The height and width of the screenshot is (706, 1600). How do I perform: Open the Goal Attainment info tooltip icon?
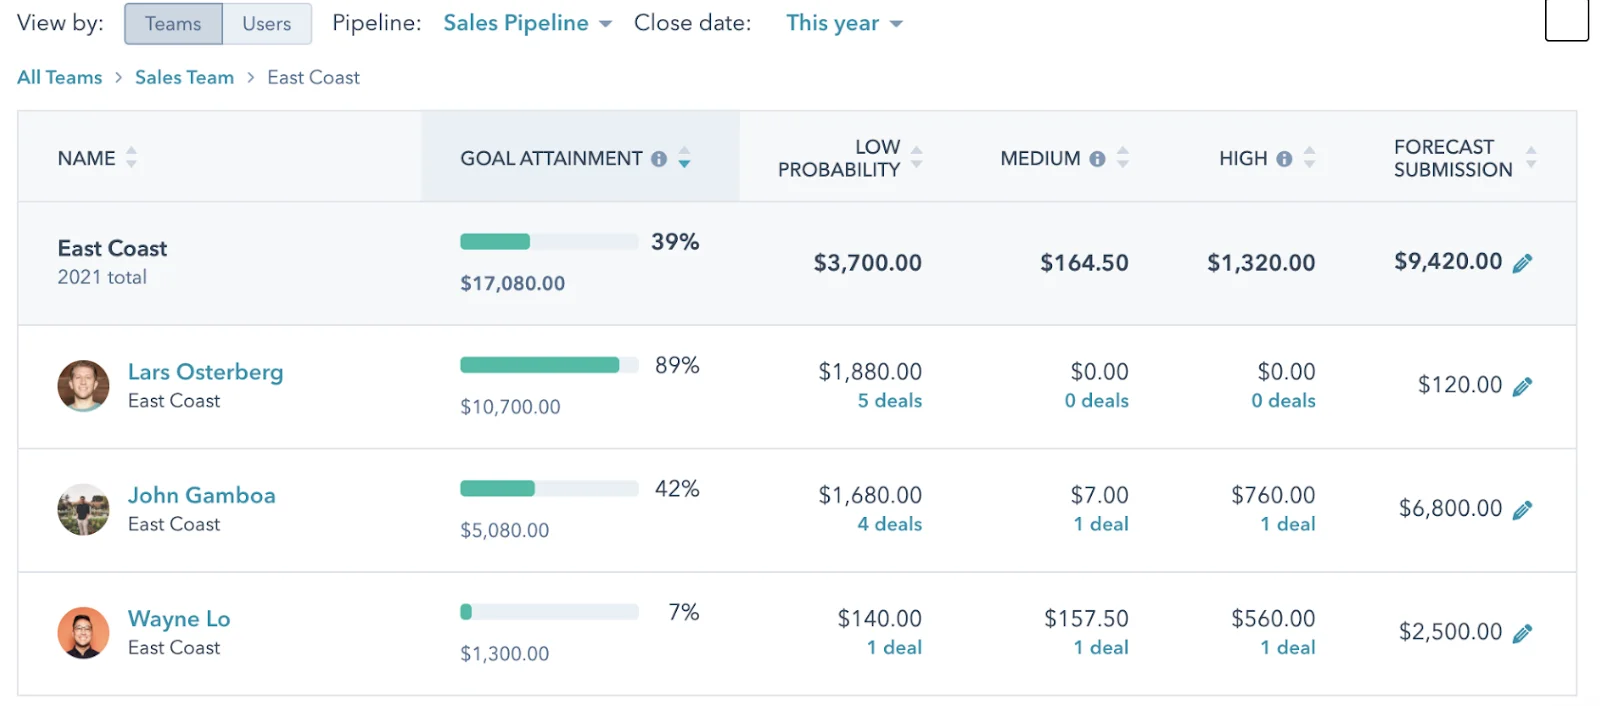660,157
